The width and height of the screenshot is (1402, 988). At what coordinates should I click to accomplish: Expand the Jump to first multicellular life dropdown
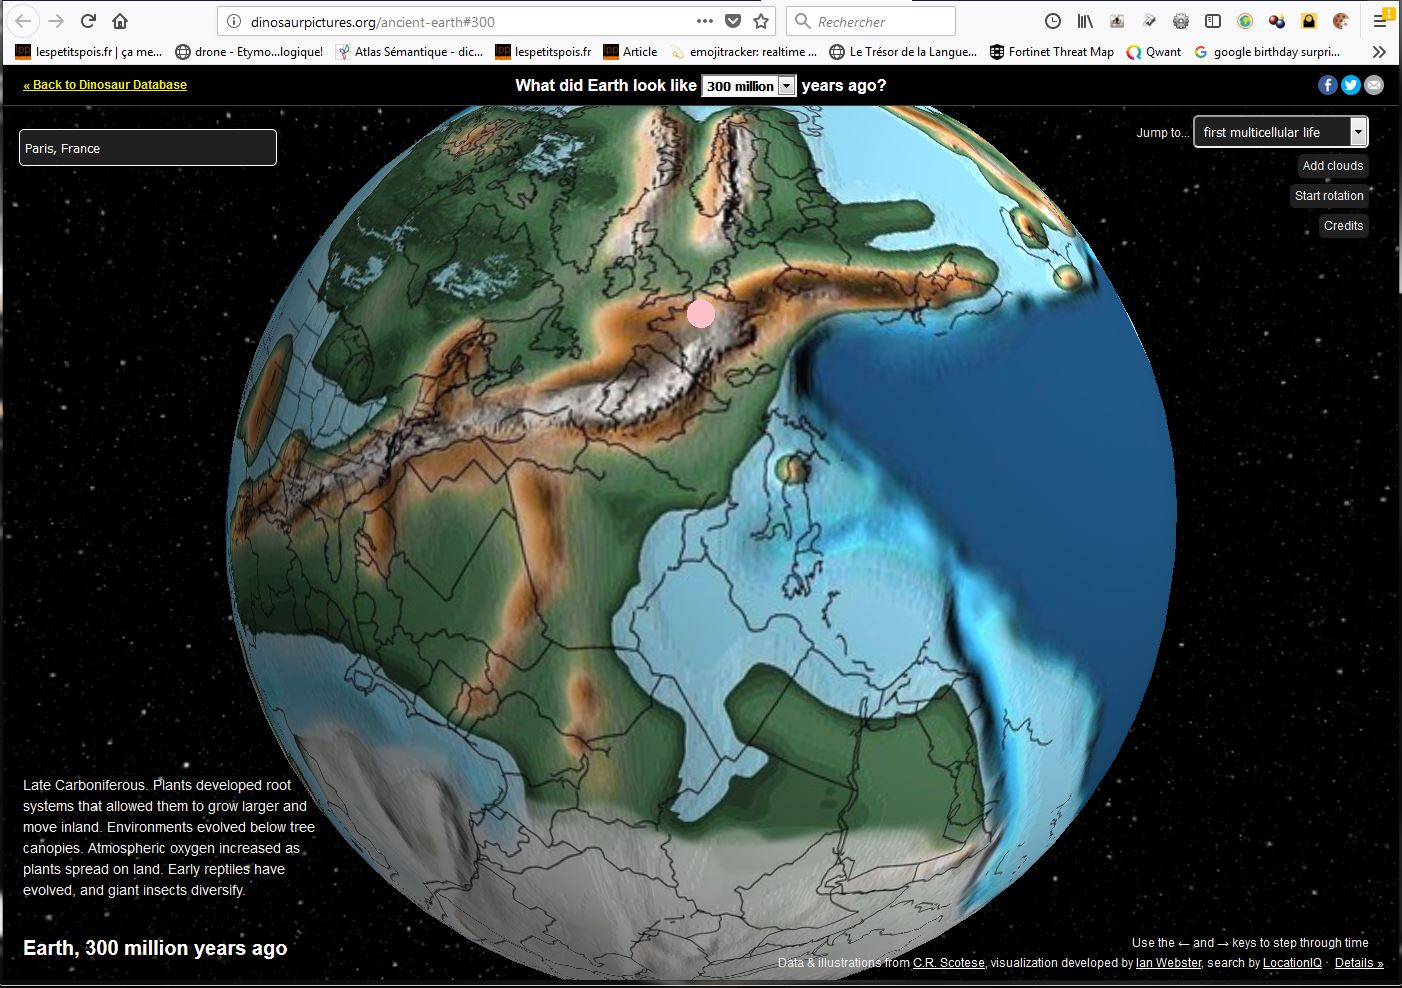(1280, 132)
